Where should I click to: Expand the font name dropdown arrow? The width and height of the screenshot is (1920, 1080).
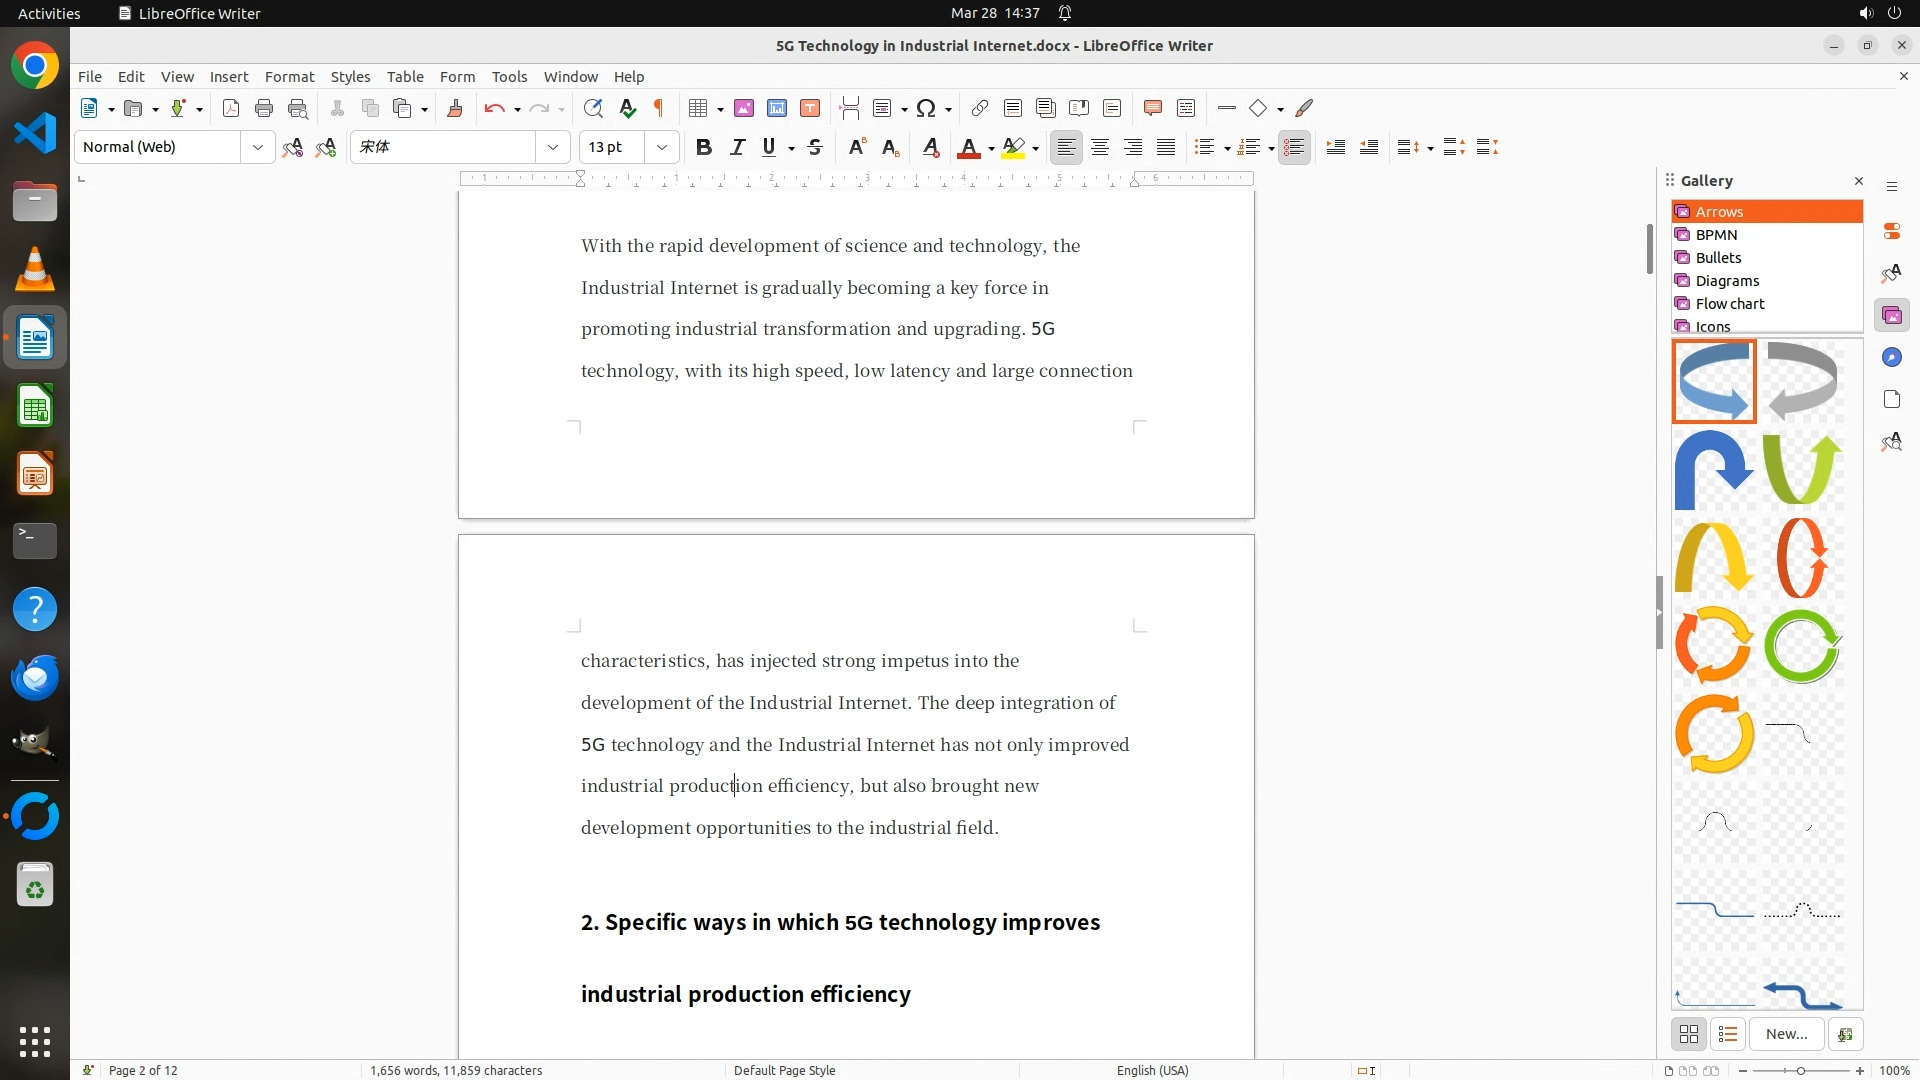pos(553,148)
